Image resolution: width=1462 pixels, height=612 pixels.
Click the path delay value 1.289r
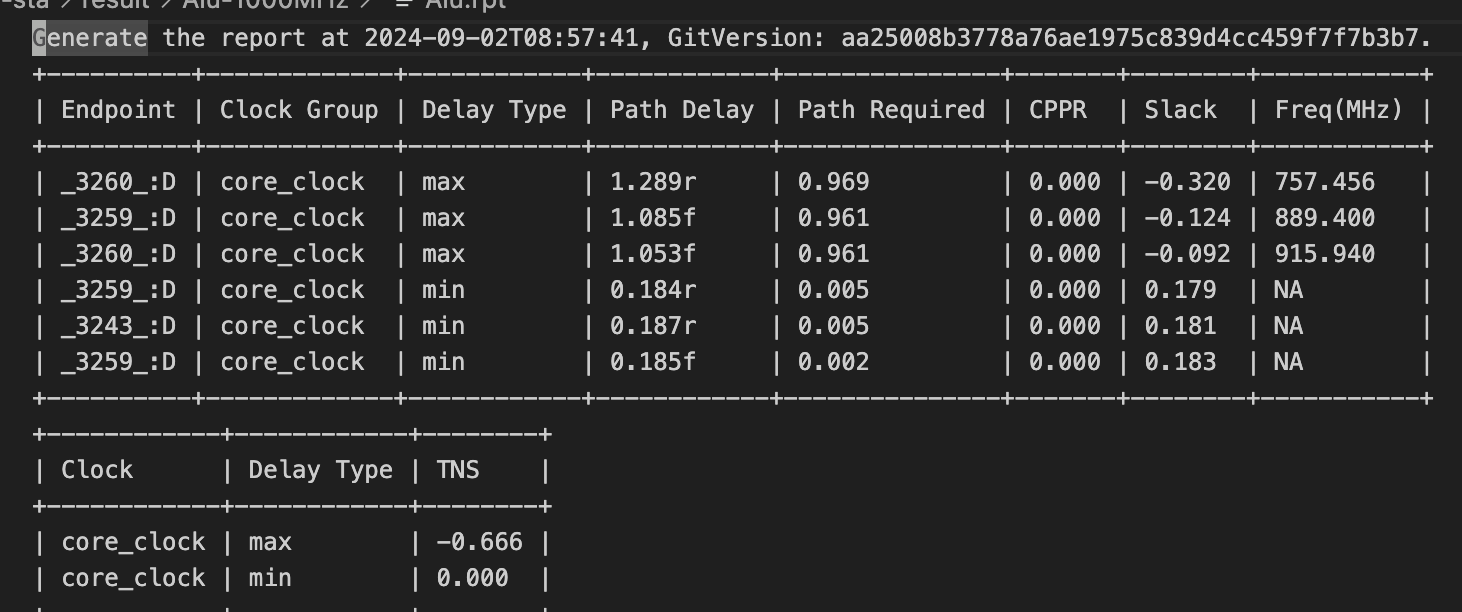coord(653,182)
